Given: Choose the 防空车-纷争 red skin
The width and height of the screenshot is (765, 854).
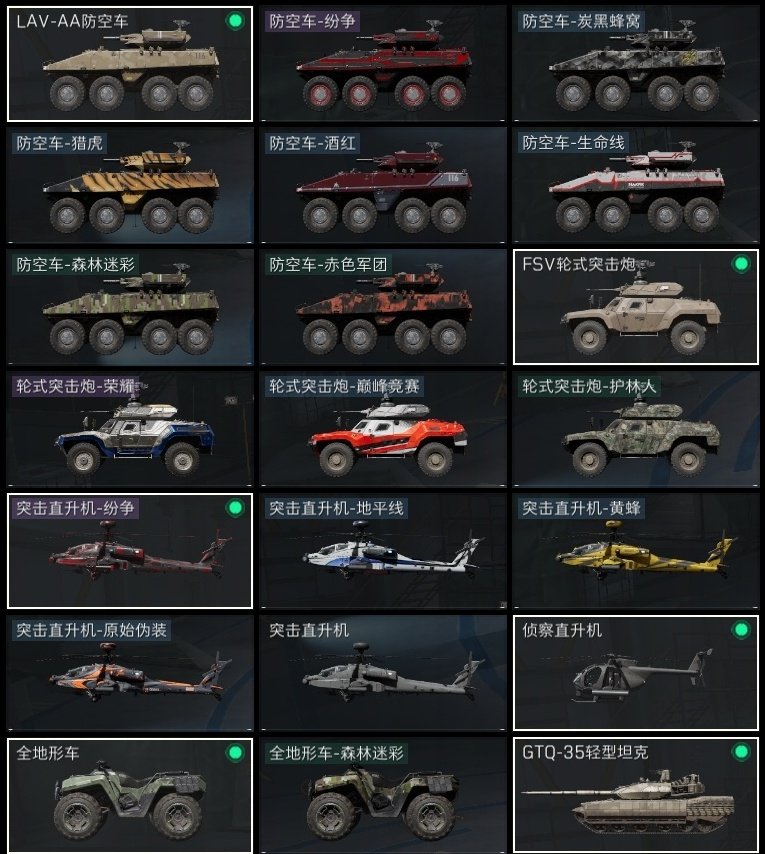Looking at the screenshot, I should tap(383, 64).
